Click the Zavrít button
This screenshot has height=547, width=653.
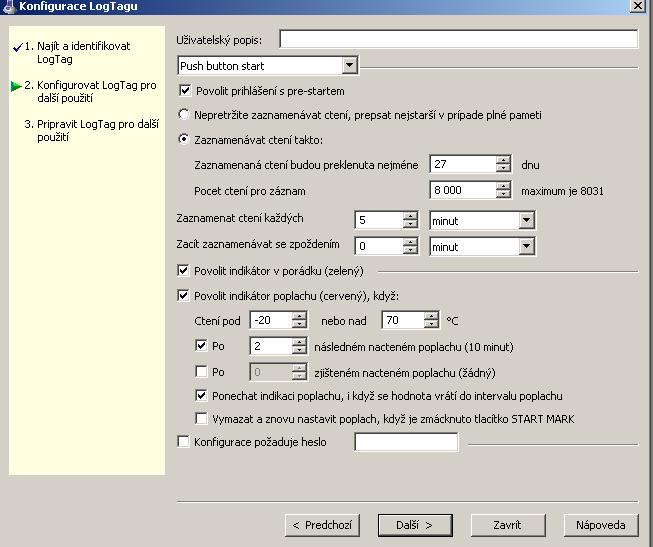pos(508,525)
